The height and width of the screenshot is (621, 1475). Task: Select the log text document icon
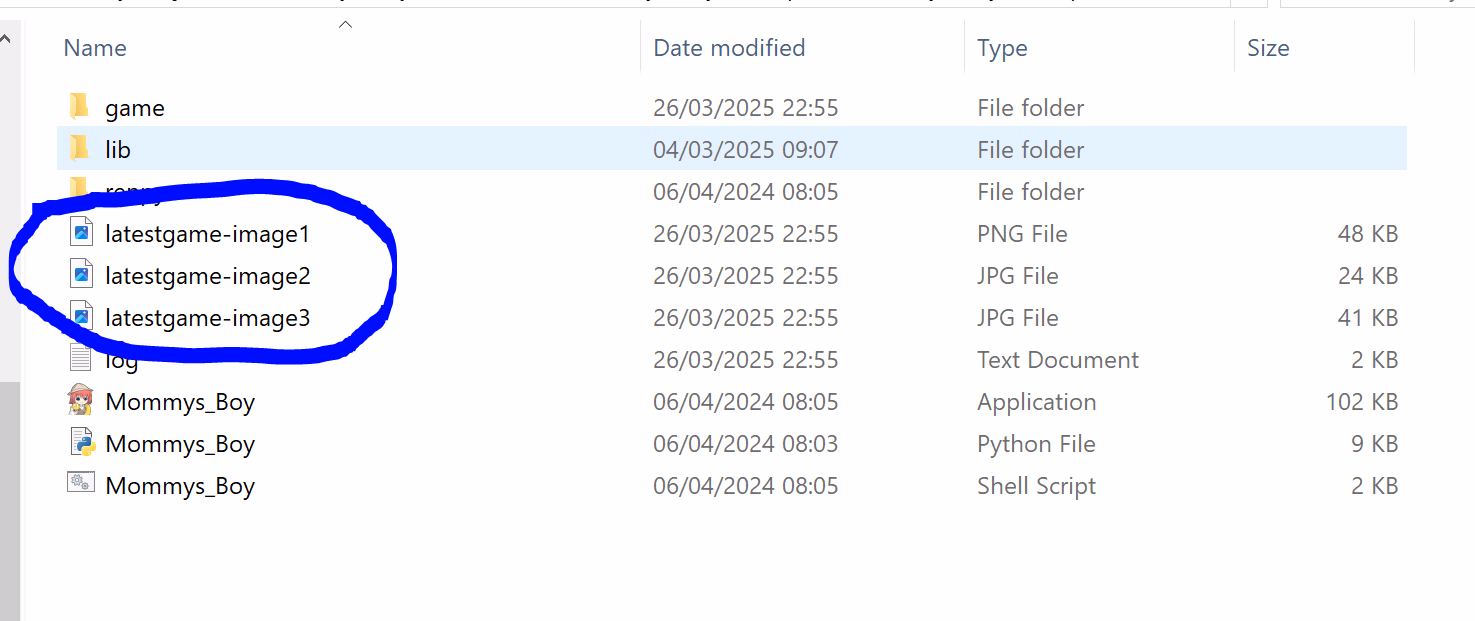[x=81, y=359]
